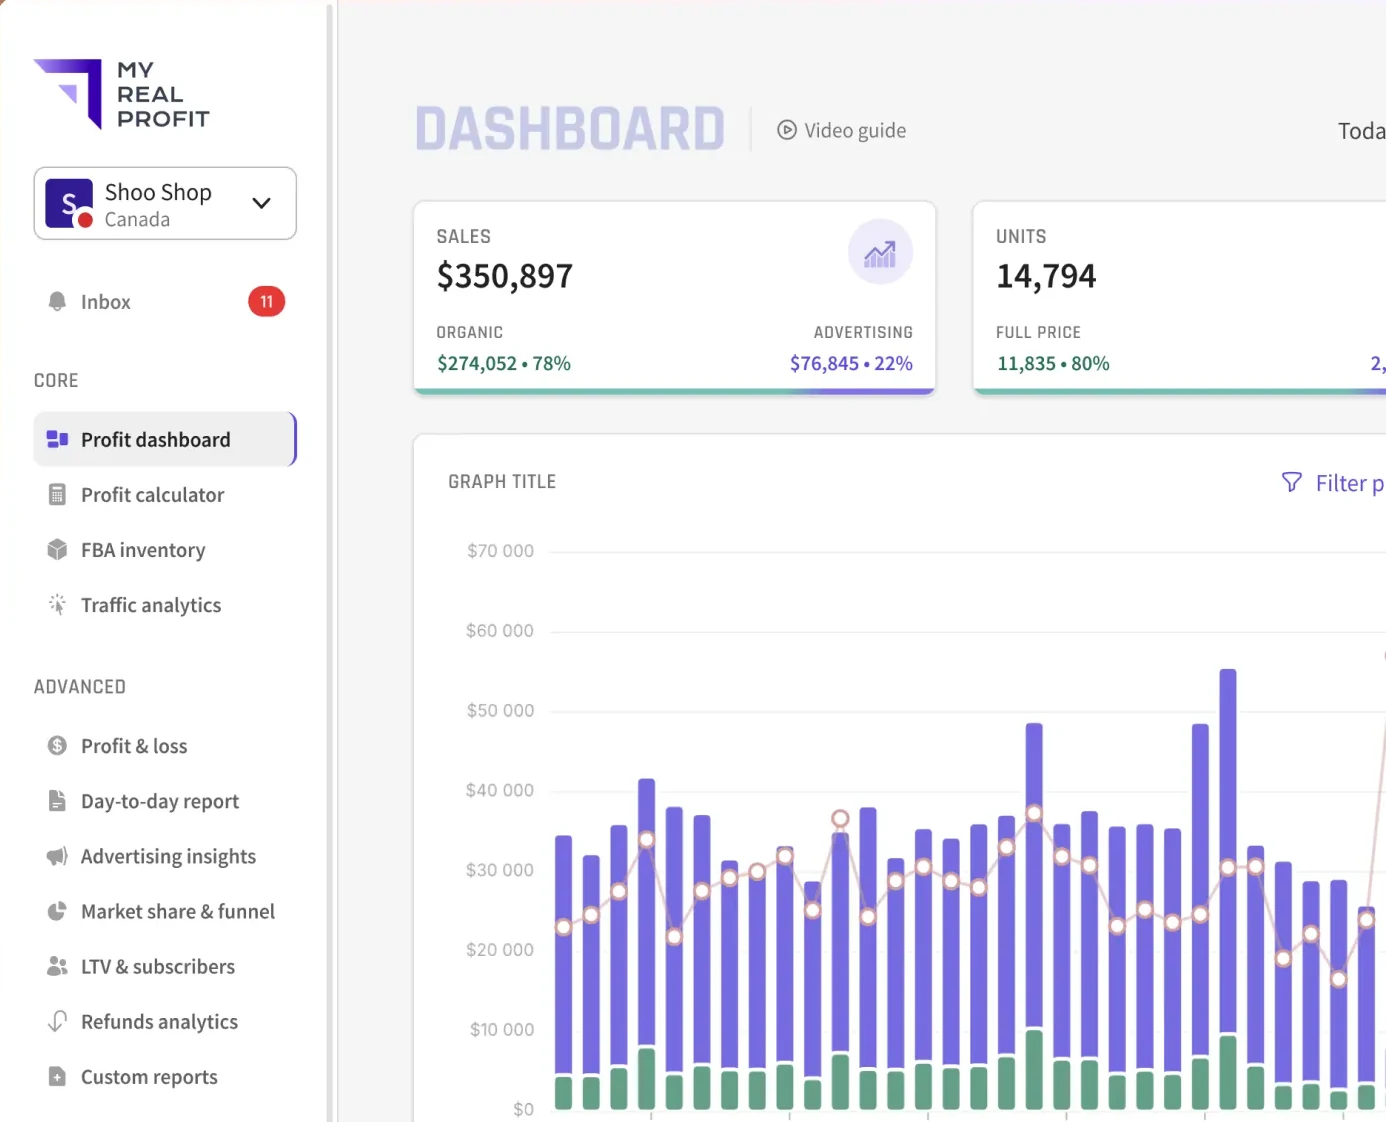This screenshot has height=1122, width=1386.
Task: Click the Graph Title heading
Action: (502, 481)
